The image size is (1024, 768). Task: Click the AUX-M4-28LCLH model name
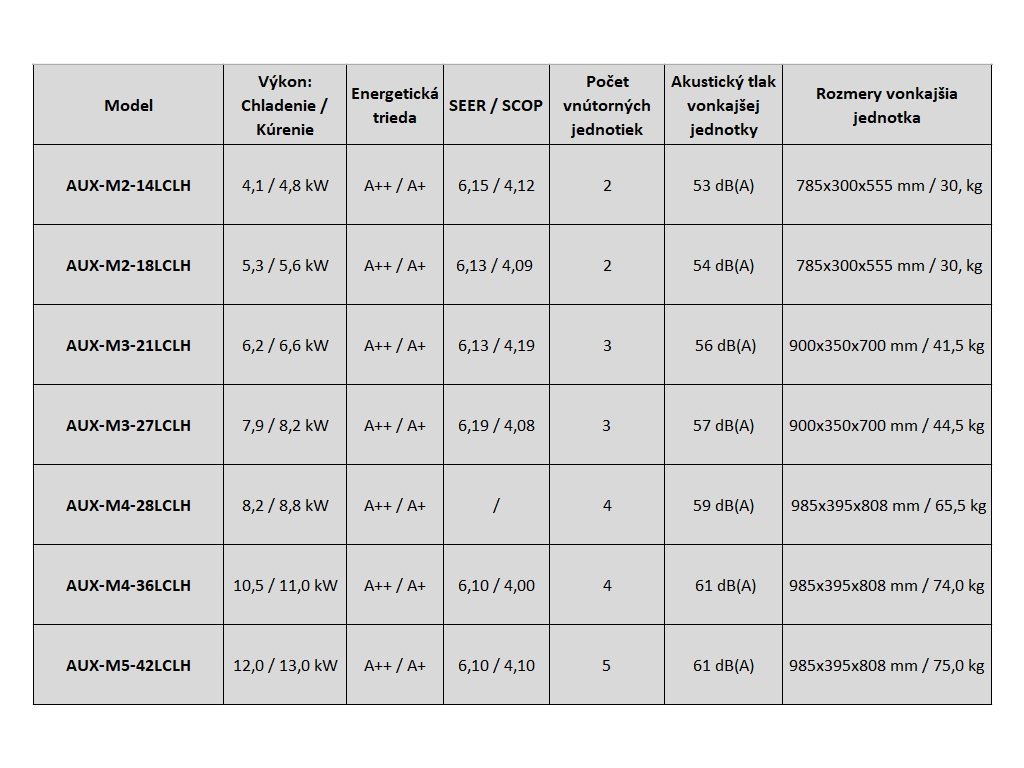click(128, 506)
